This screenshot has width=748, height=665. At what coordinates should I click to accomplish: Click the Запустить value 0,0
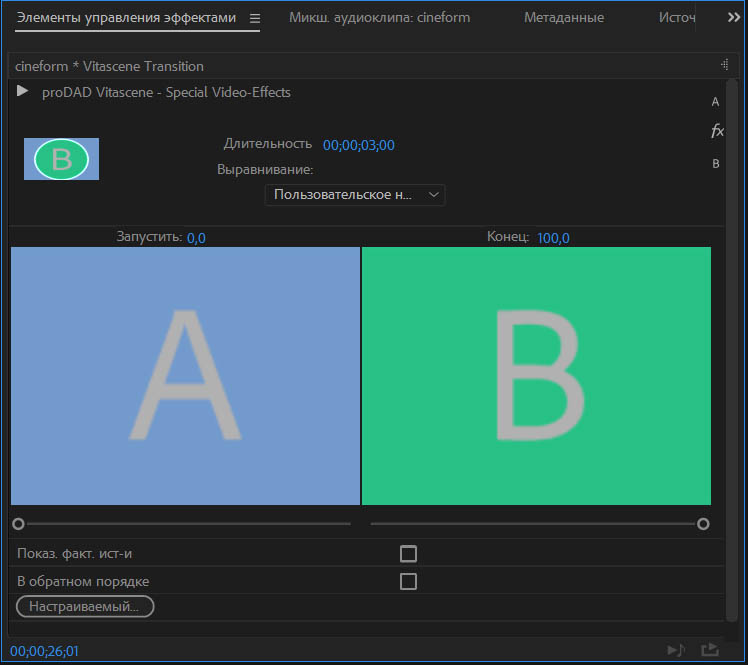(196, 238)
